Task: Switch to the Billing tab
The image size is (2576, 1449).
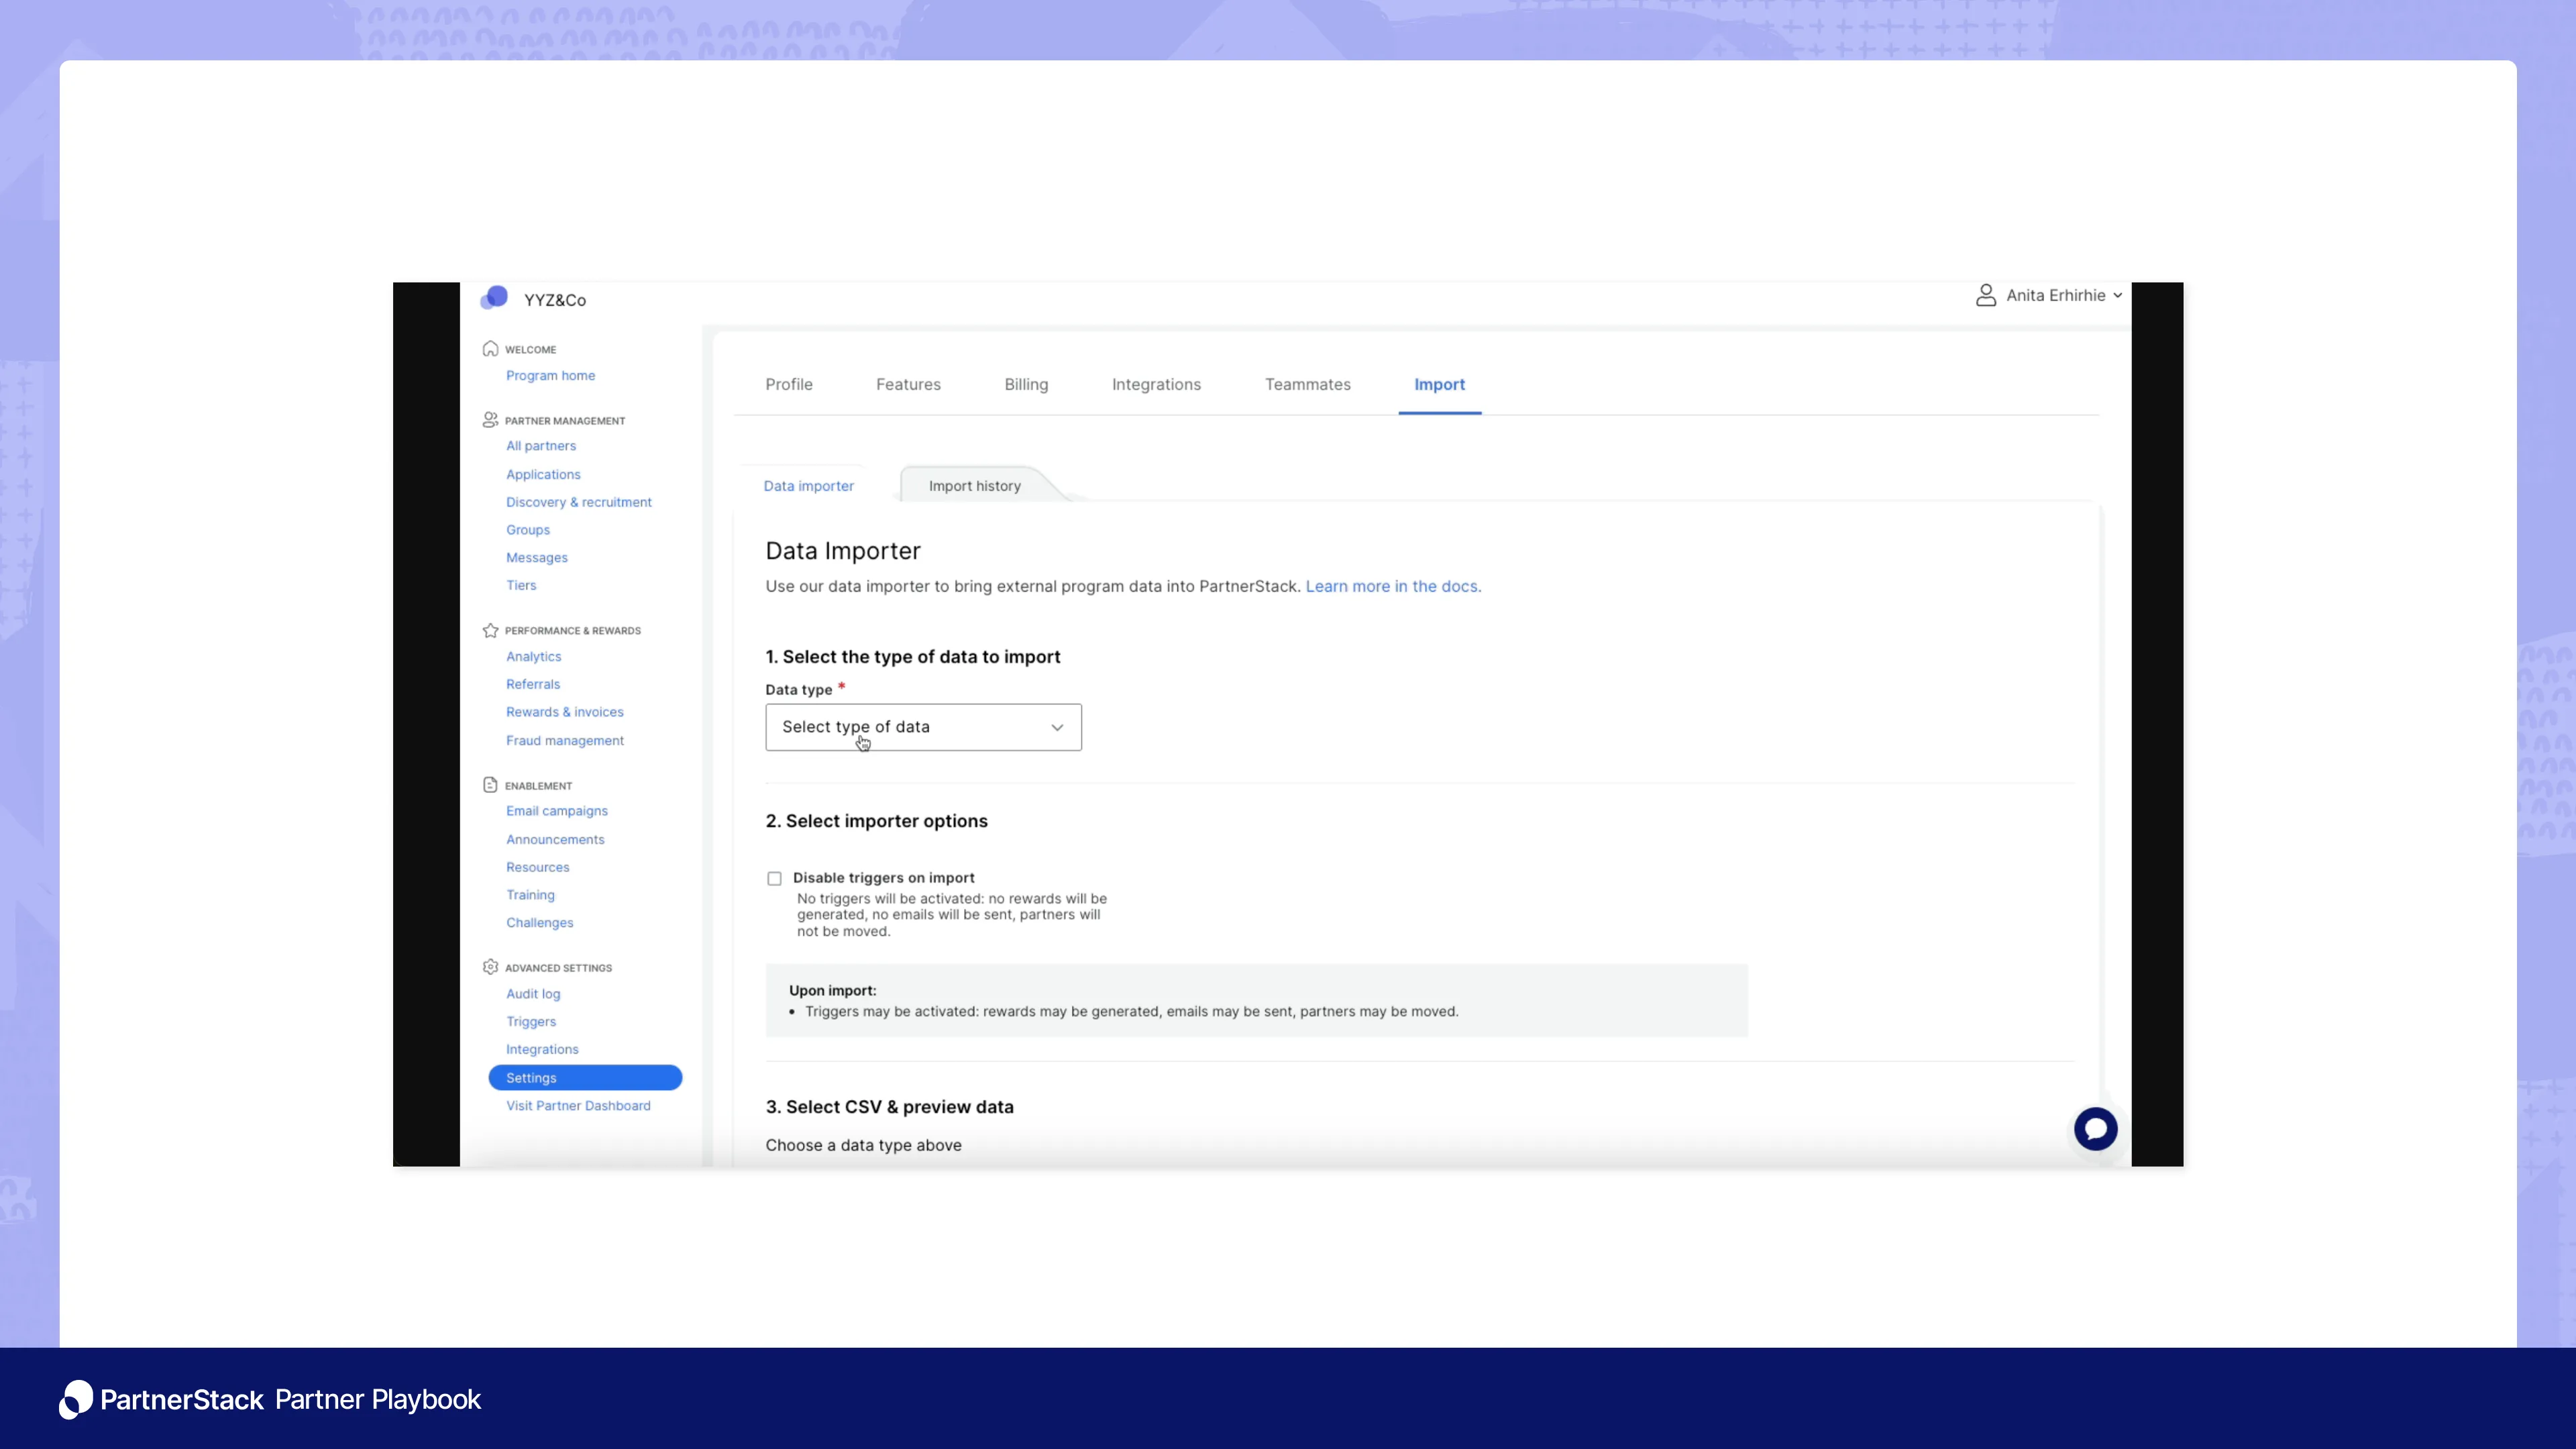Action: tap(1026, 384)
